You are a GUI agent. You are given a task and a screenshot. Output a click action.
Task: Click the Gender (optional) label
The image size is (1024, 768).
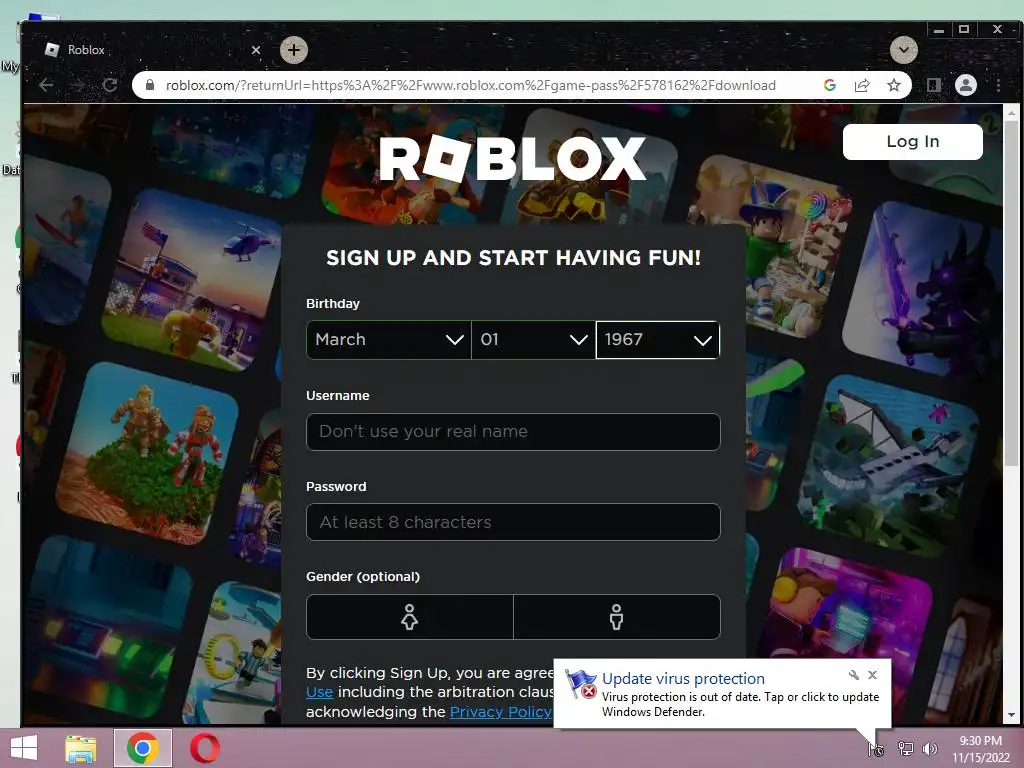point(363,577)
